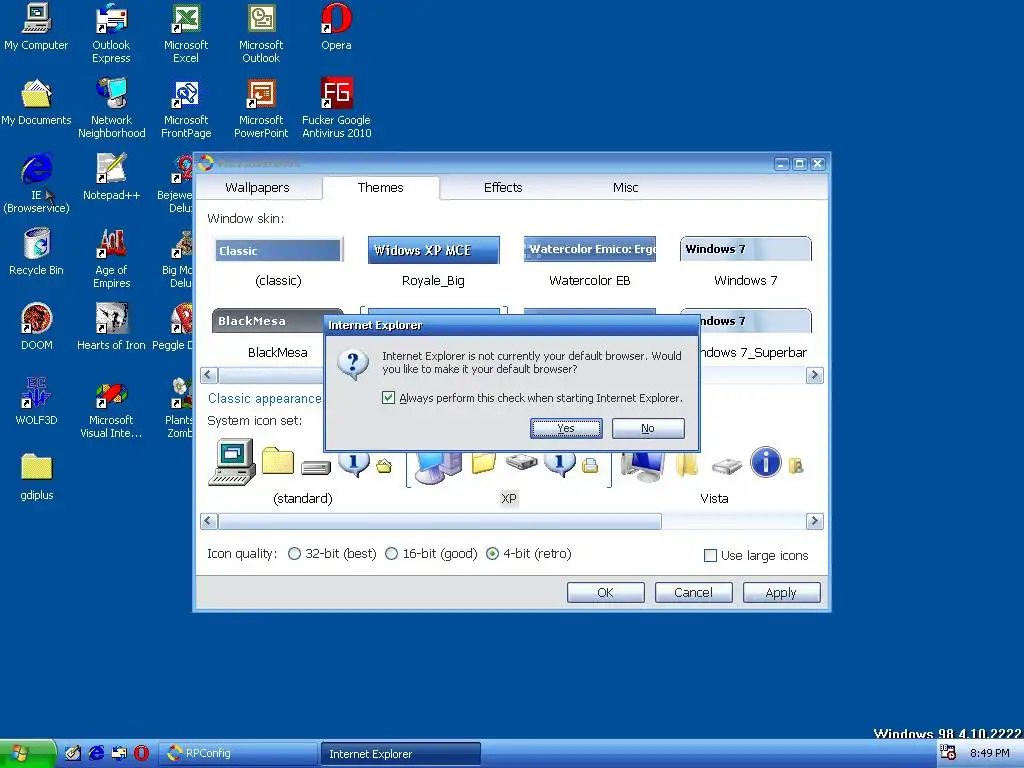Click the Show Desktop quick launch icon
This screenshot has height=768, width=1024.
pyautogui.click(x=72, y=753)
